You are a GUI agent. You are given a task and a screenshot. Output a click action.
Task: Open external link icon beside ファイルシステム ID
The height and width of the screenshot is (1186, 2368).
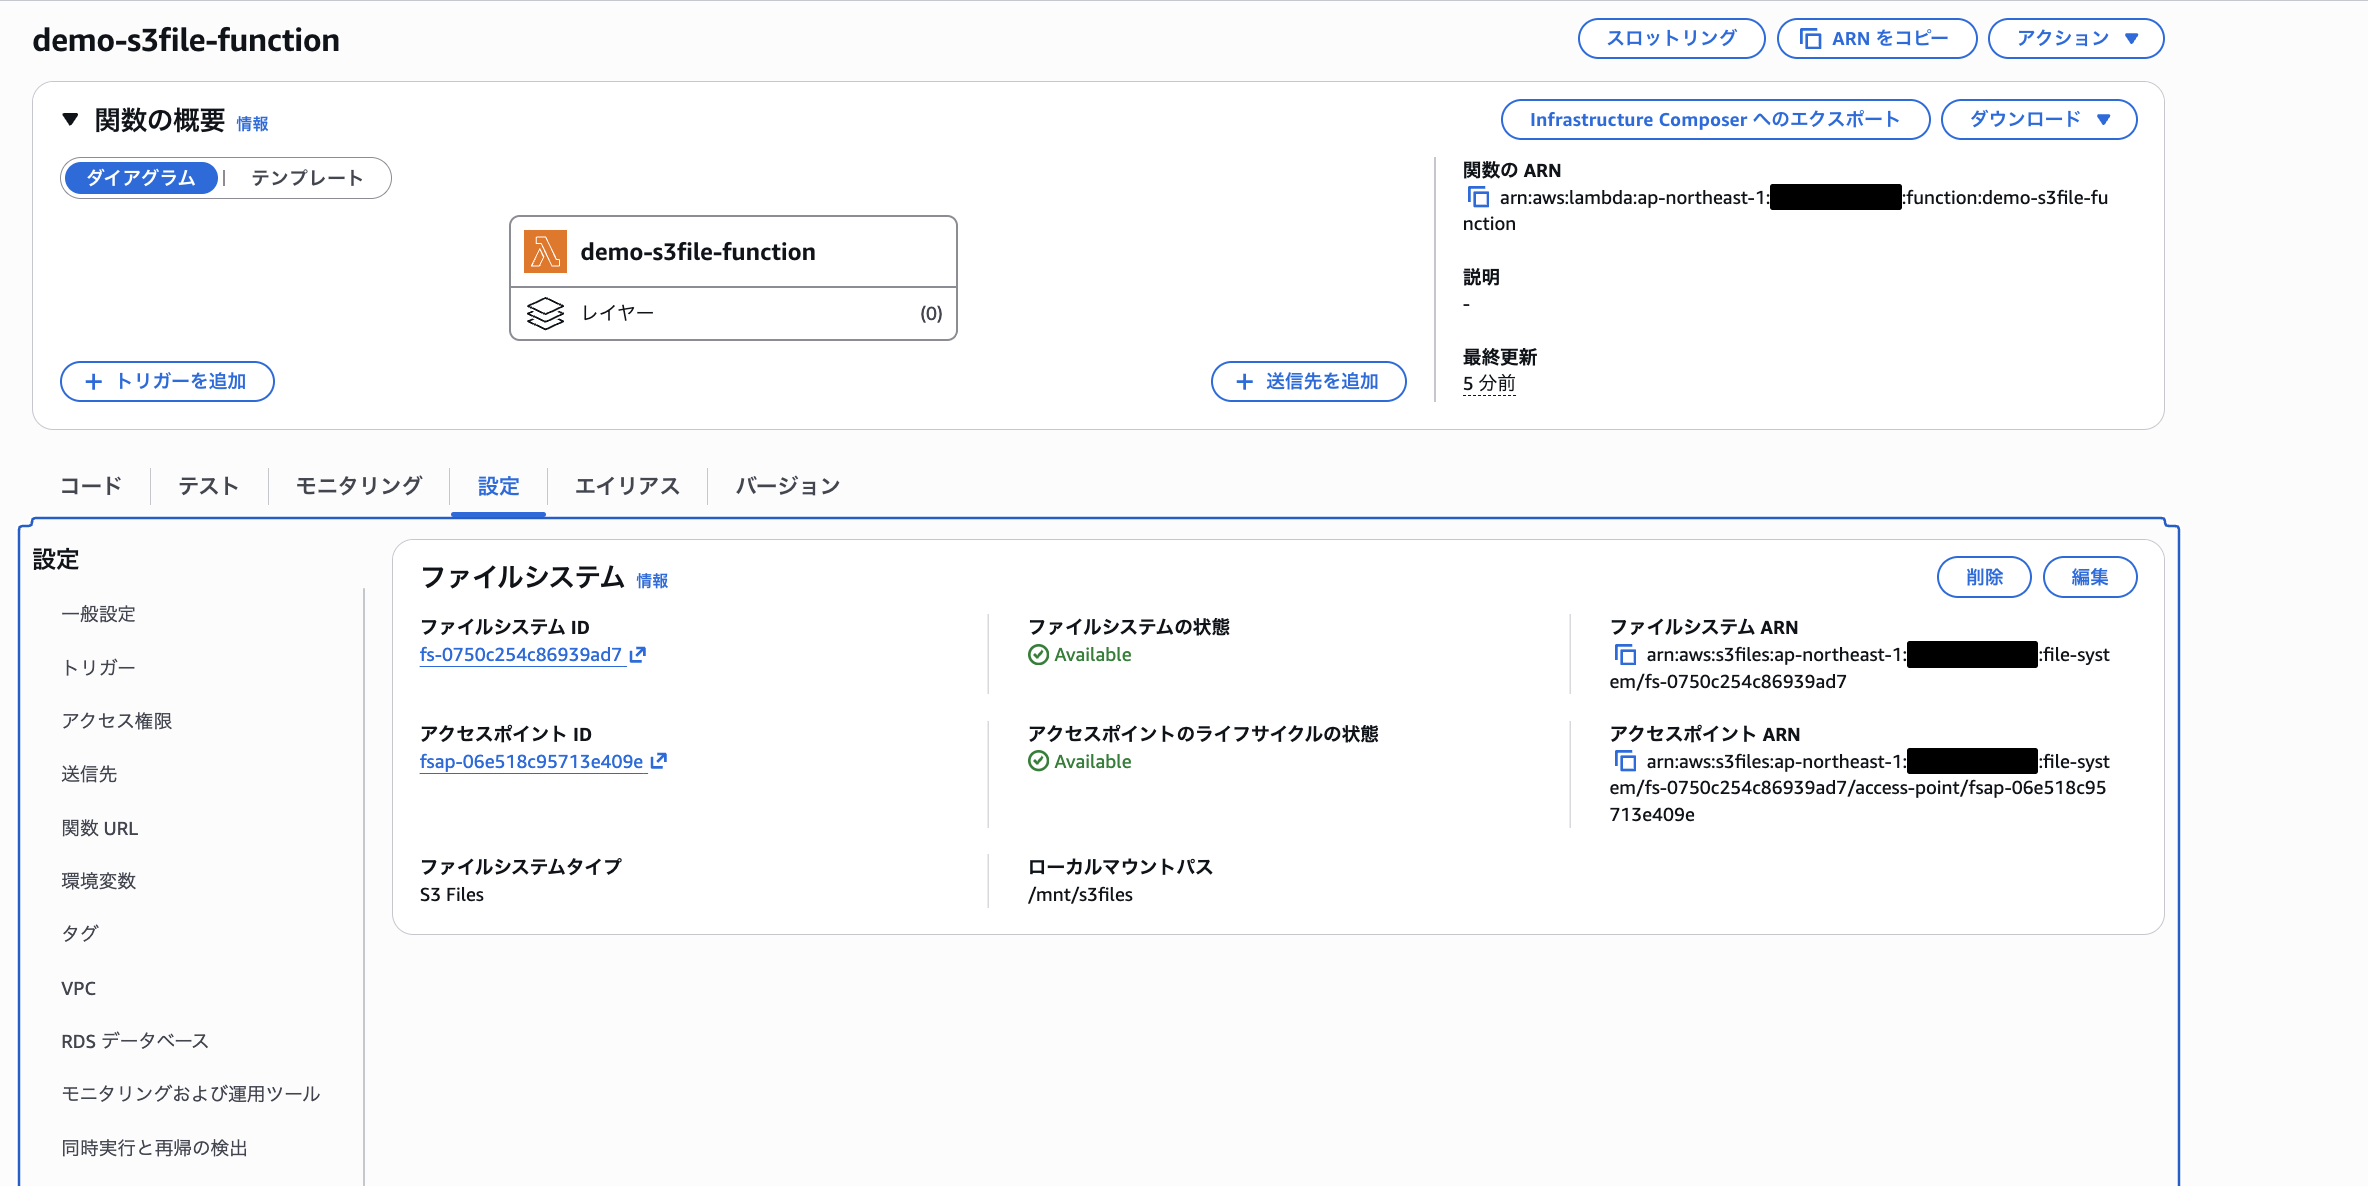pos(640,655)
